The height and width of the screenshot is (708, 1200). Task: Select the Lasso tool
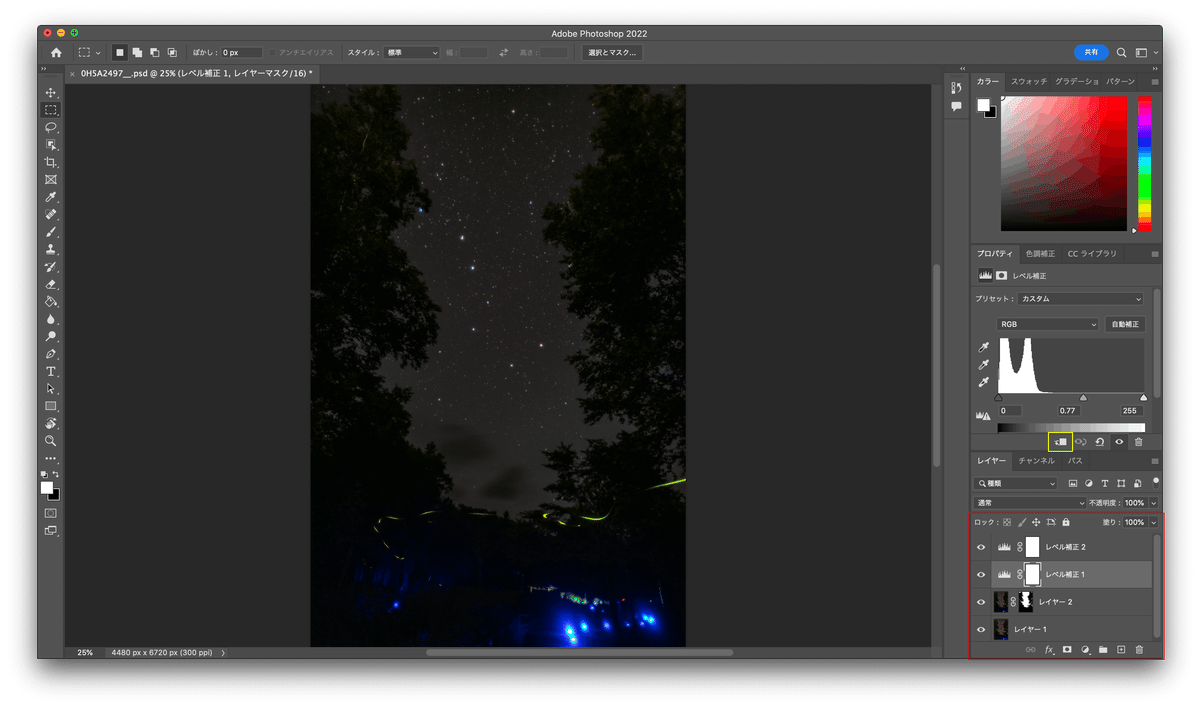pos(51,127)
